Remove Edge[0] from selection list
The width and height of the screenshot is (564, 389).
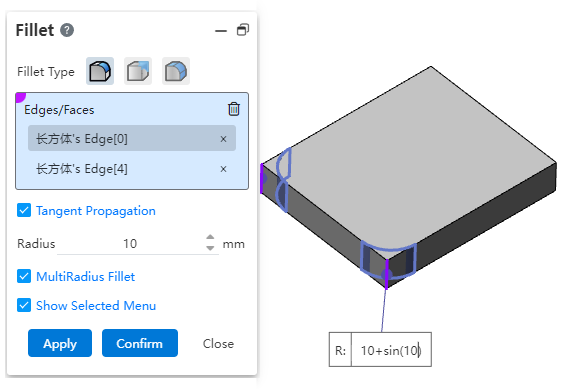[x=223, y=139]
